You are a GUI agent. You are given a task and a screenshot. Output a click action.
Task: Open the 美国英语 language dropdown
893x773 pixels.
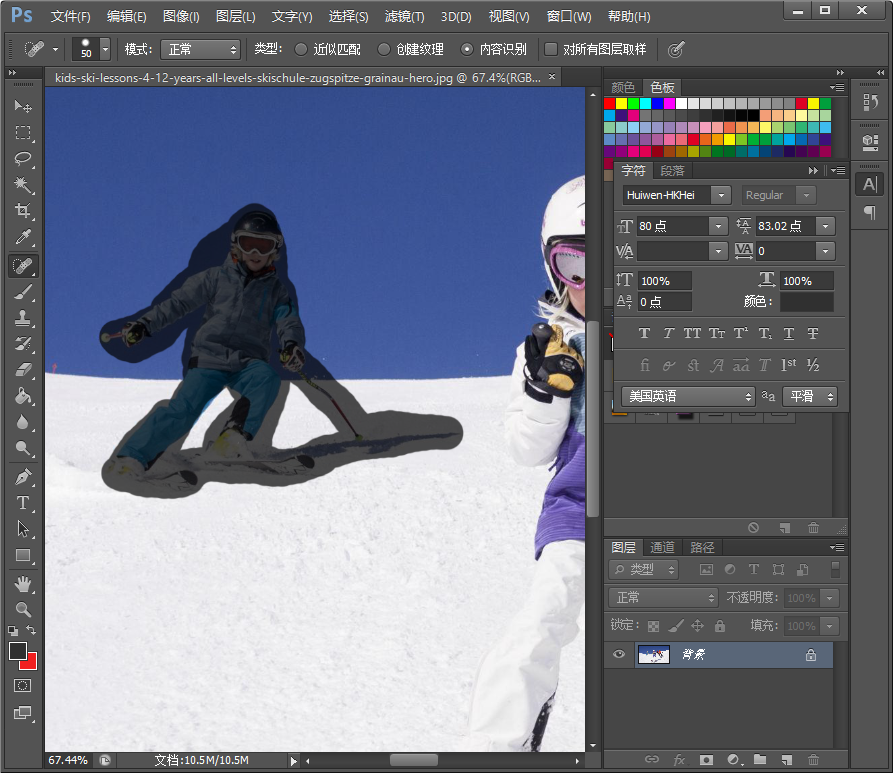click(x=687, y=396)
